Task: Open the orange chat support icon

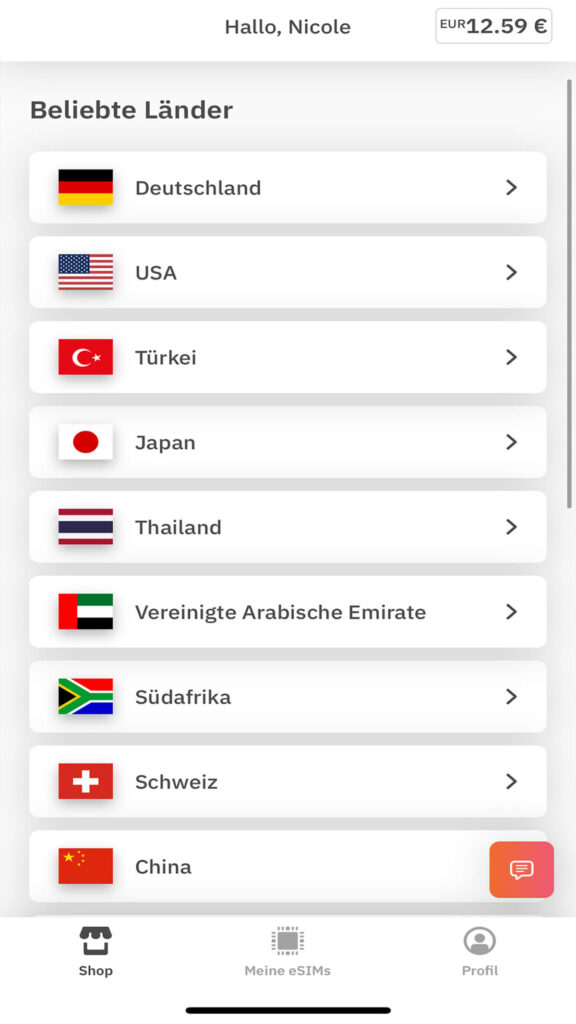Action: [x=521, y=869]
